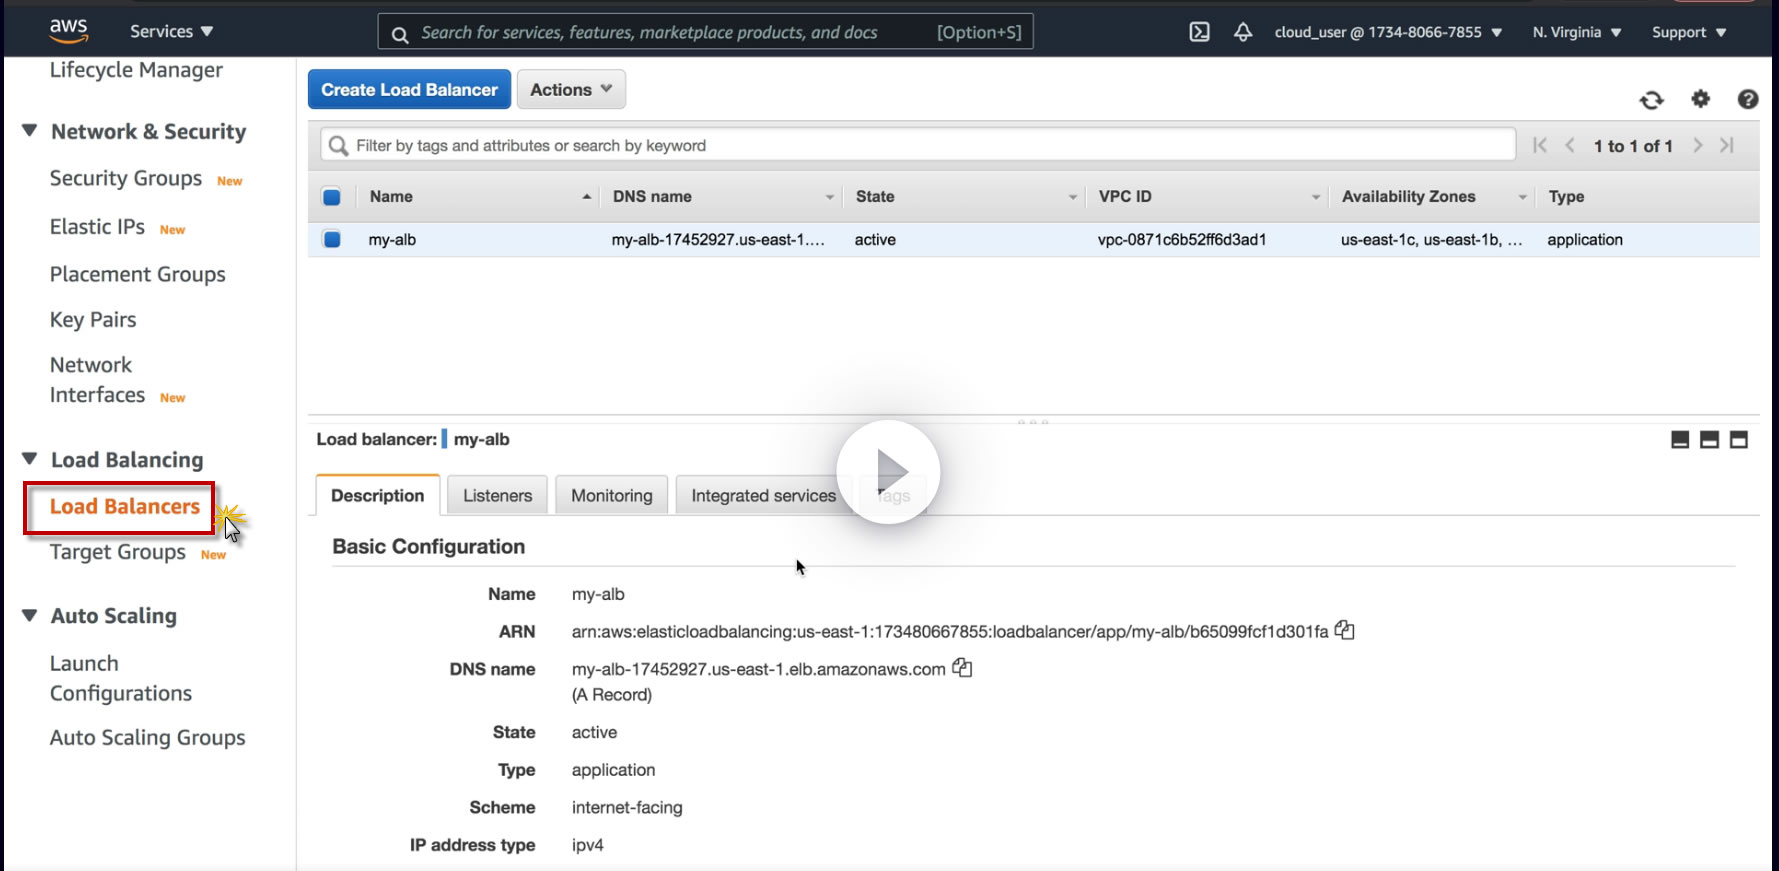This screenshot has width=1779, height=871.
Task: Open Elastic IPs in sidebar
Action: pyautogui.click(x=97, y=227)
